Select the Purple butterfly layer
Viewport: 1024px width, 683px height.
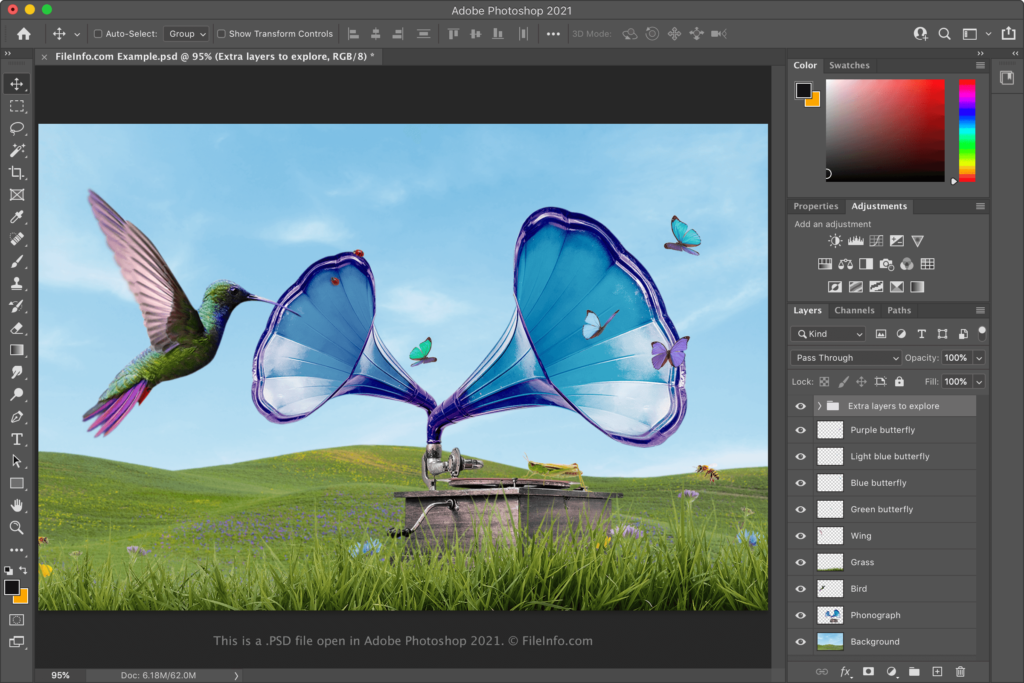[882, 430]
